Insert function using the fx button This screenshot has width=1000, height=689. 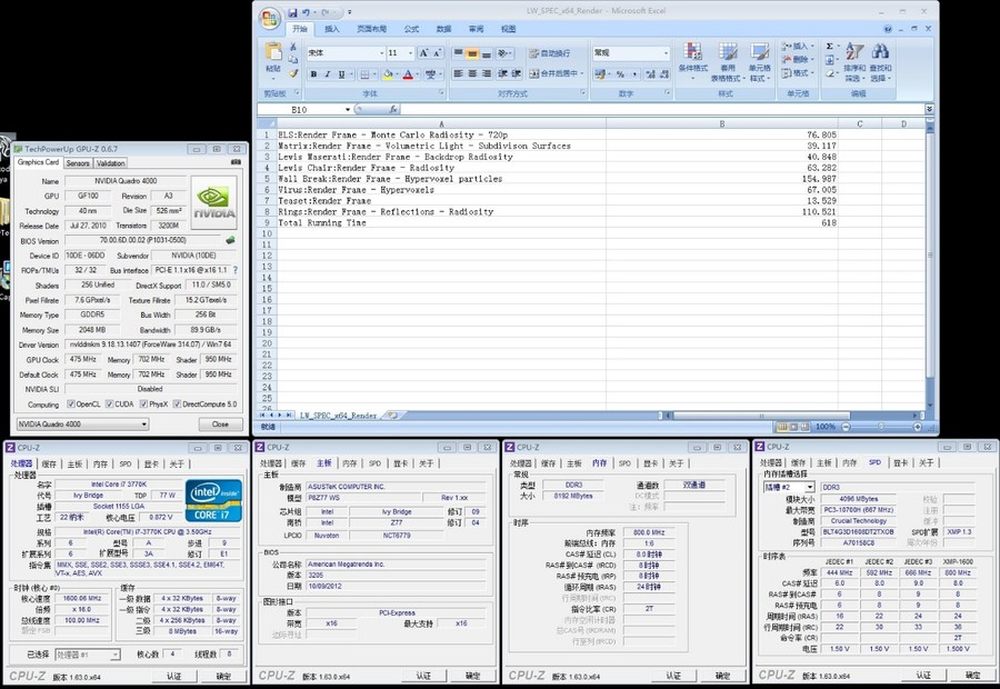click(x=393, y=109)
